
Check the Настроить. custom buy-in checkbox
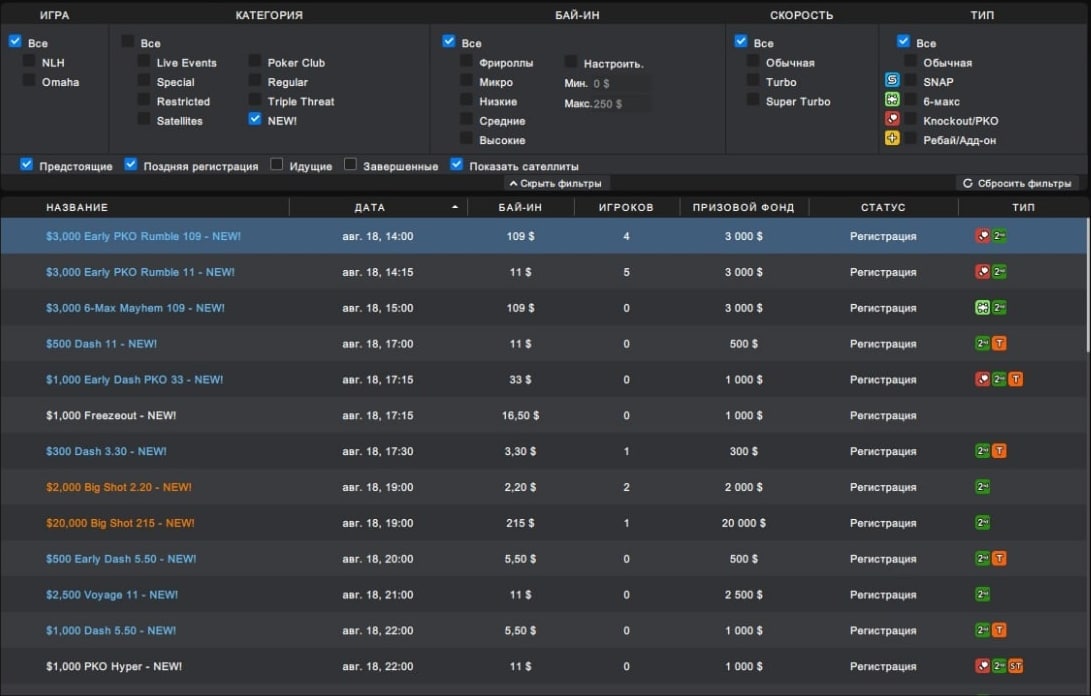(571, 61)
